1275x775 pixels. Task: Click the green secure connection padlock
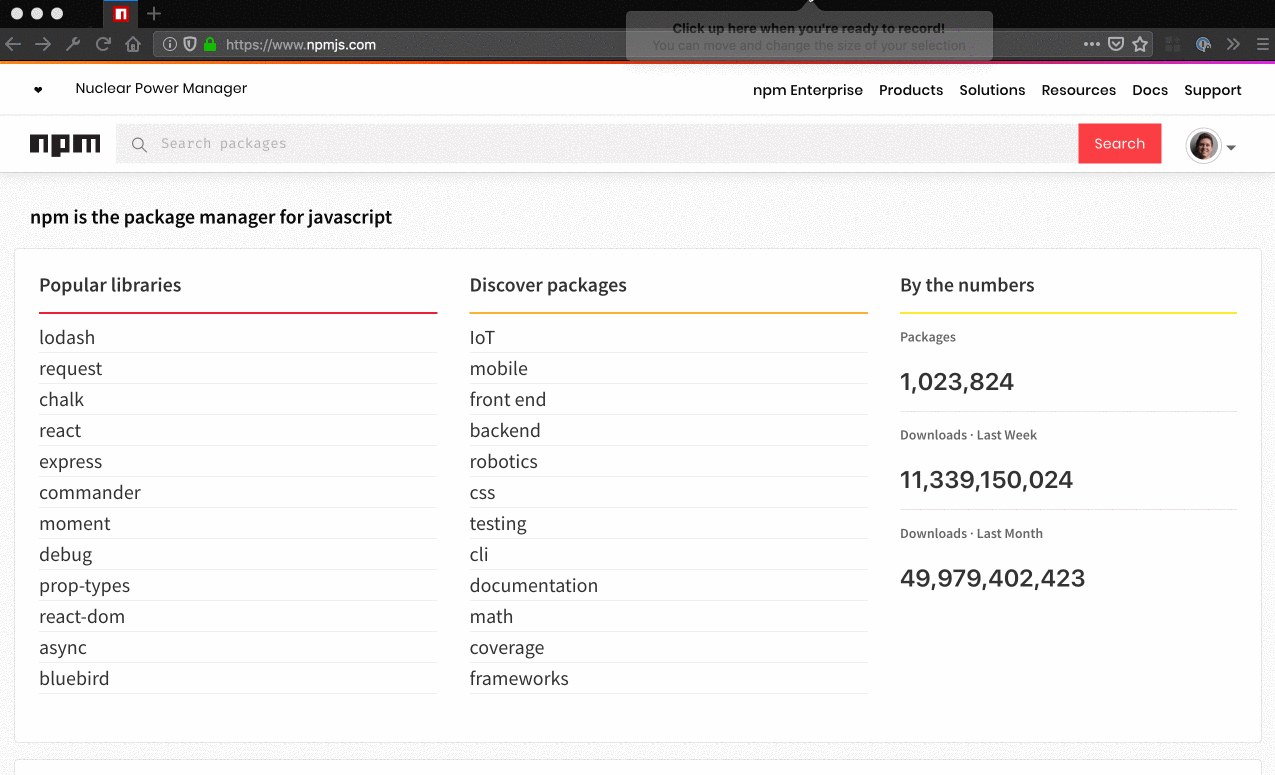tap(210, 44)
